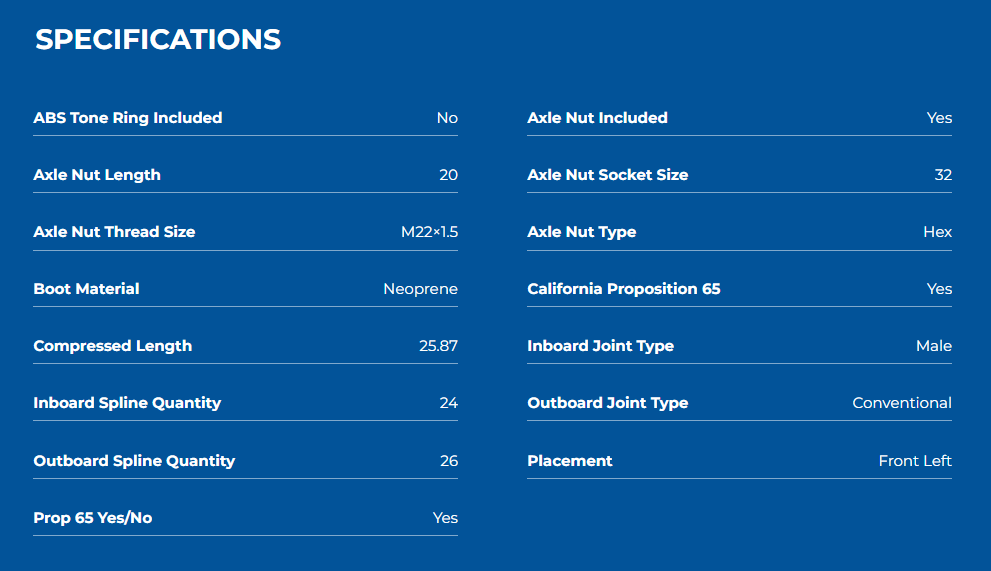Select the Front Left placement value
The image size is (991, 571).
pos(916,460)
